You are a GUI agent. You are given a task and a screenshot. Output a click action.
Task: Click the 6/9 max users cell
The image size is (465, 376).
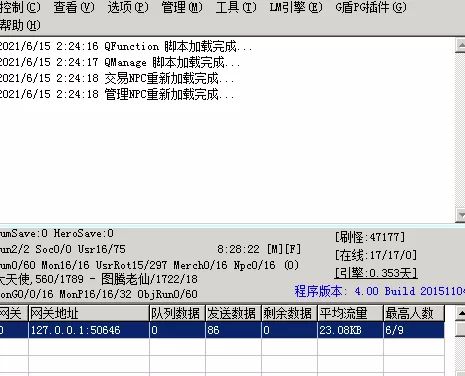414,330
